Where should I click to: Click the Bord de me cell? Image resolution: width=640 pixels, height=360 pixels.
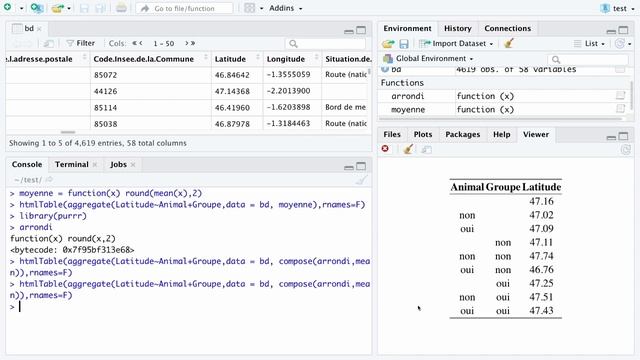tap(346, 107)
